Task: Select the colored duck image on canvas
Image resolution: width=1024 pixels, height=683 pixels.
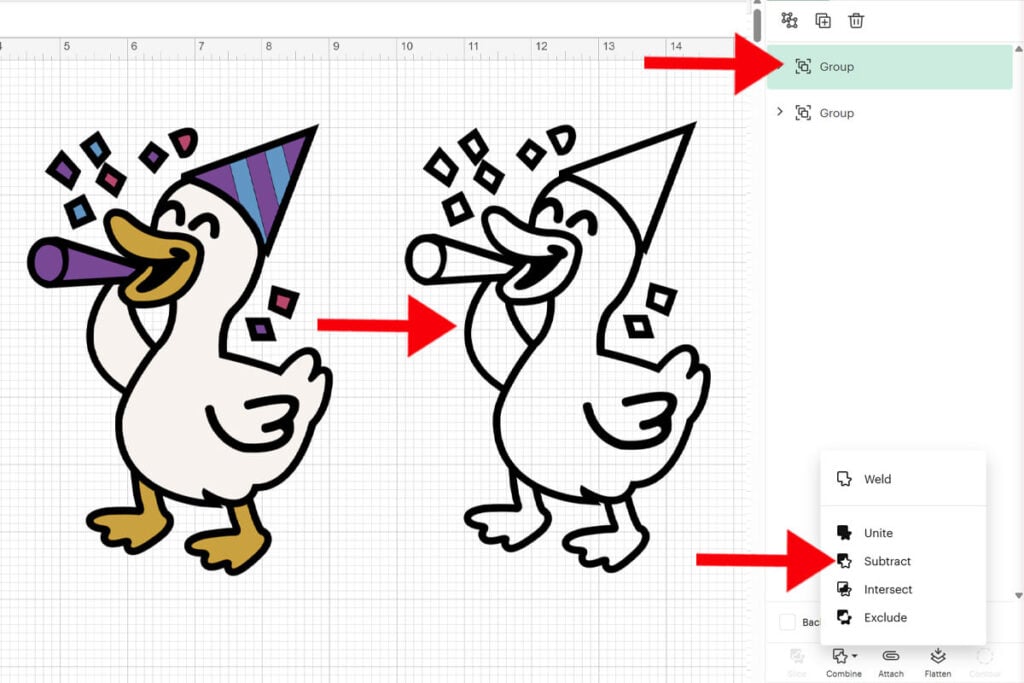Action: click(180, 349)
